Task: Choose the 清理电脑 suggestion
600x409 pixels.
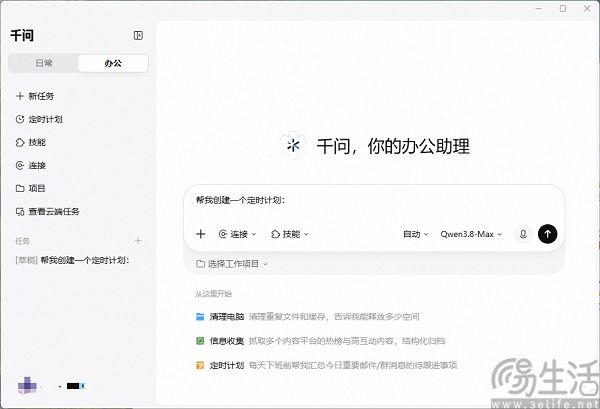Action: [307, 317]
